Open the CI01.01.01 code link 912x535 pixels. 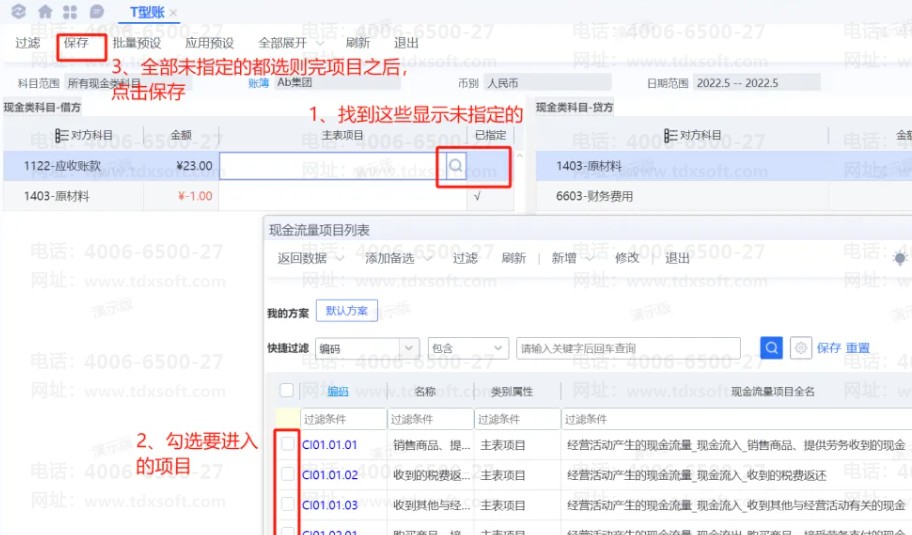[330, 445]
